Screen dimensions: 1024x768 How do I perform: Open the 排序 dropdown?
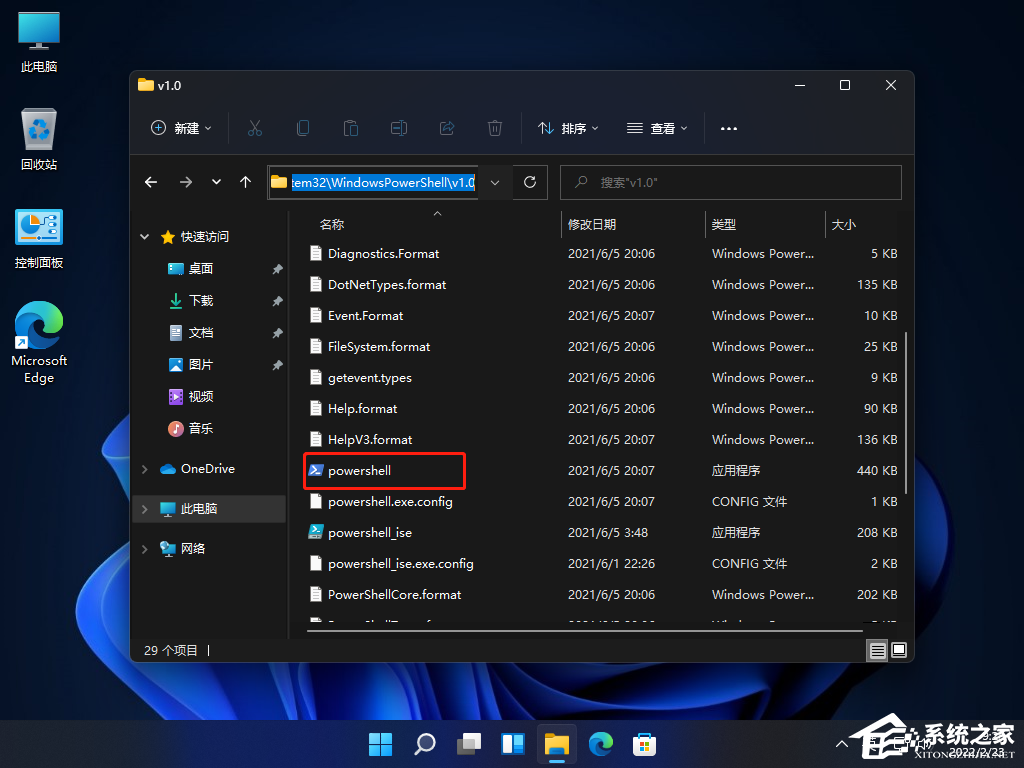(x=567, y=128)
